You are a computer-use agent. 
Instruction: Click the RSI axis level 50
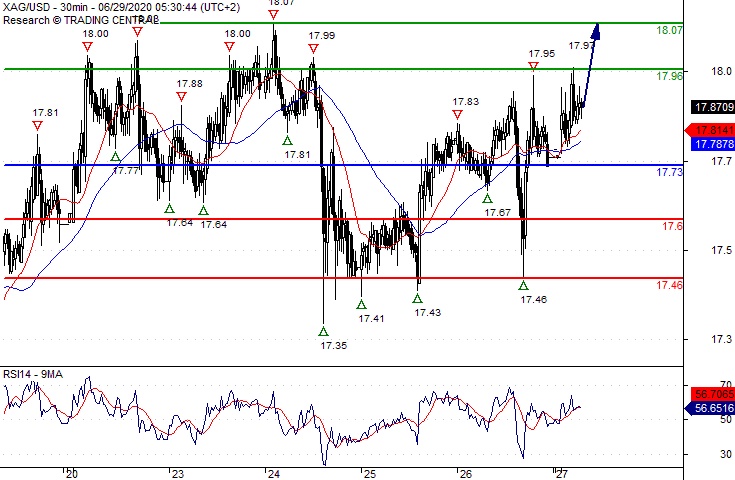click(726, 419)
